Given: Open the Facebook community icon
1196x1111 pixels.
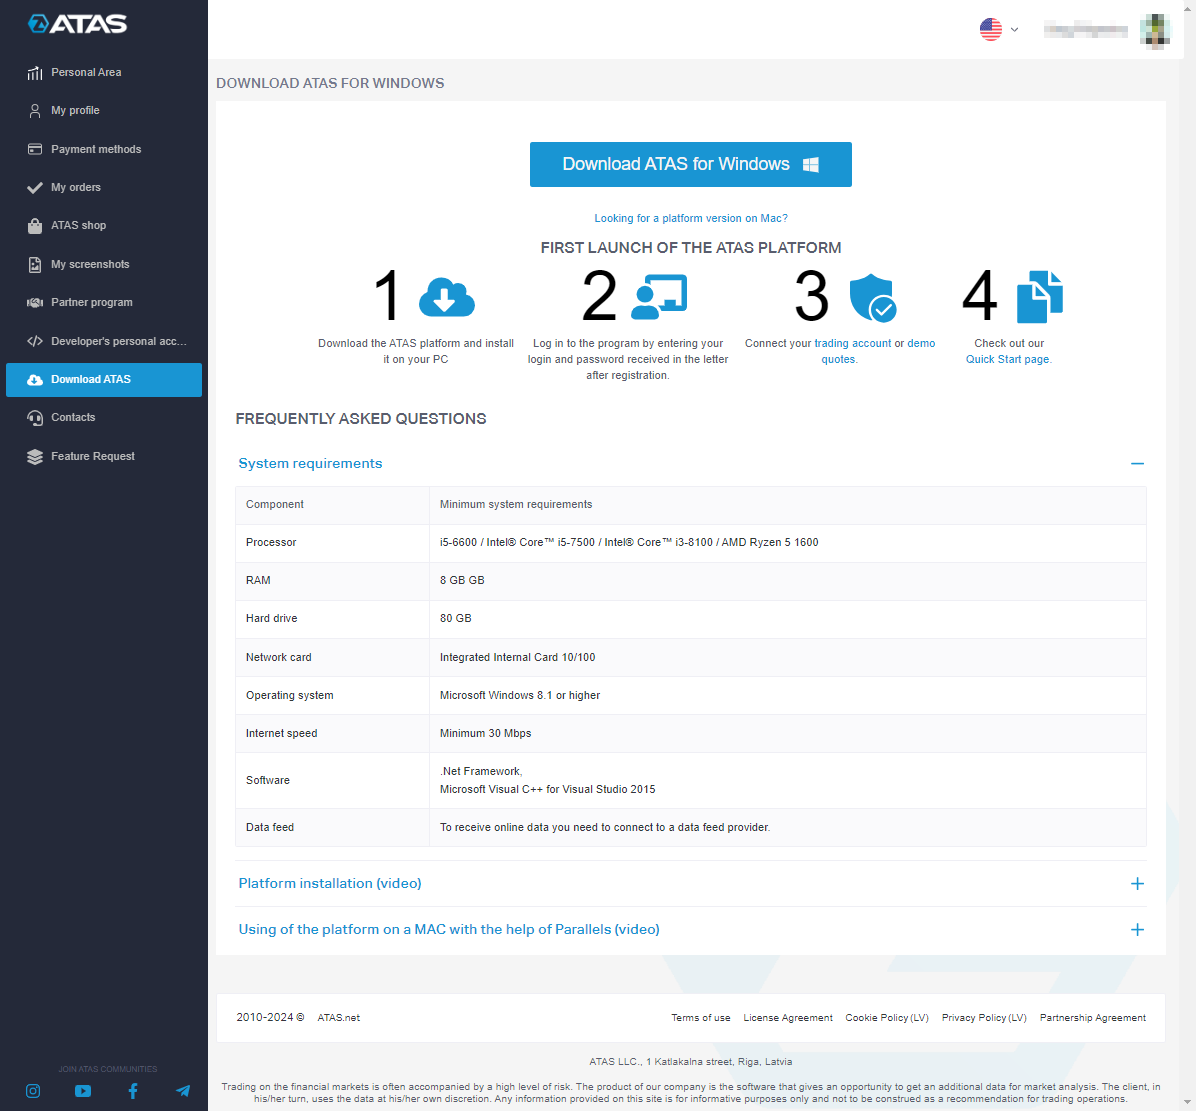Looking at the screenshot, I should coord(133,1091).
